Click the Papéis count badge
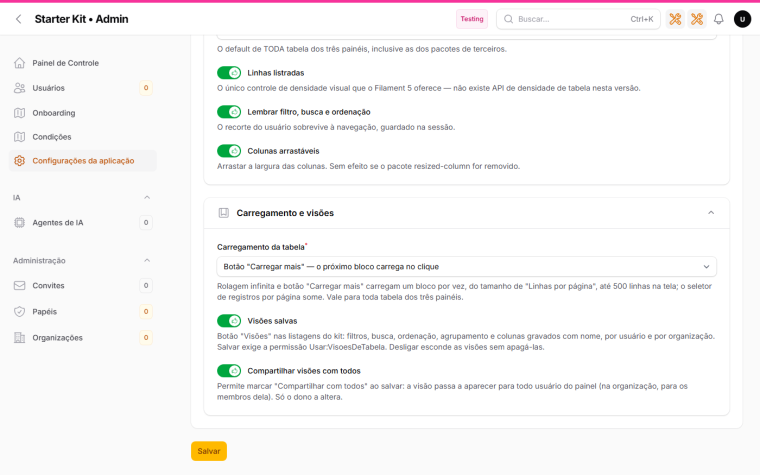Image resolution: width=760 pixels, height=475 pixels. pos(146,312)
